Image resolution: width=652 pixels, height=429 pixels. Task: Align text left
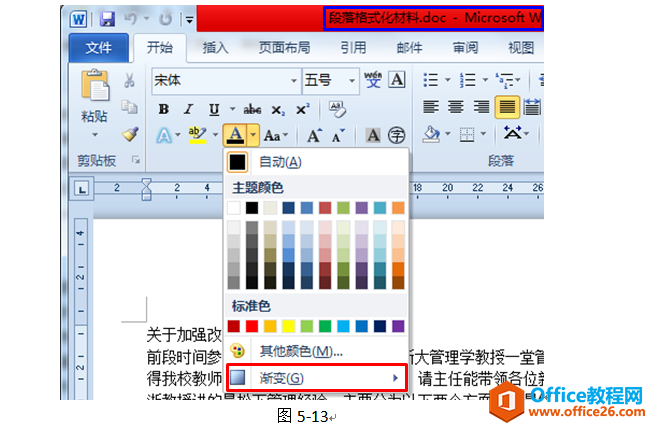click(x=431, y=107)
